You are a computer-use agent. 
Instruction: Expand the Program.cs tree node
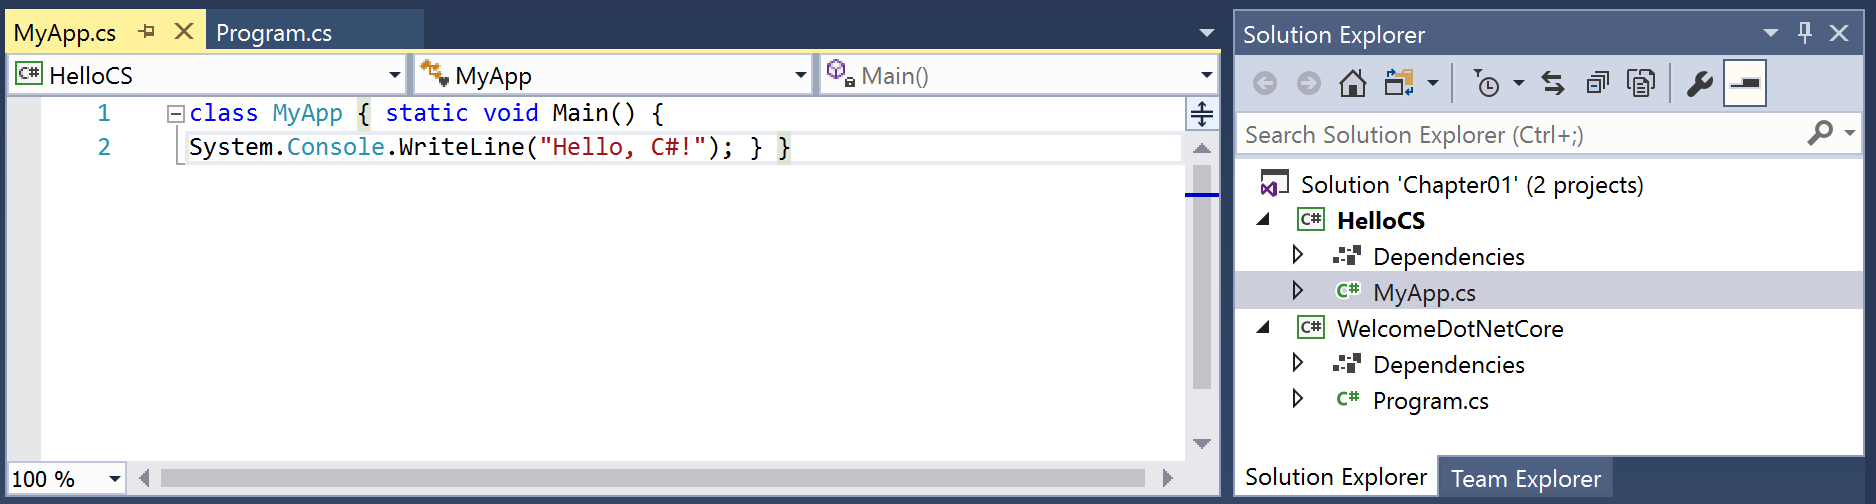(x=1298, y=399)
